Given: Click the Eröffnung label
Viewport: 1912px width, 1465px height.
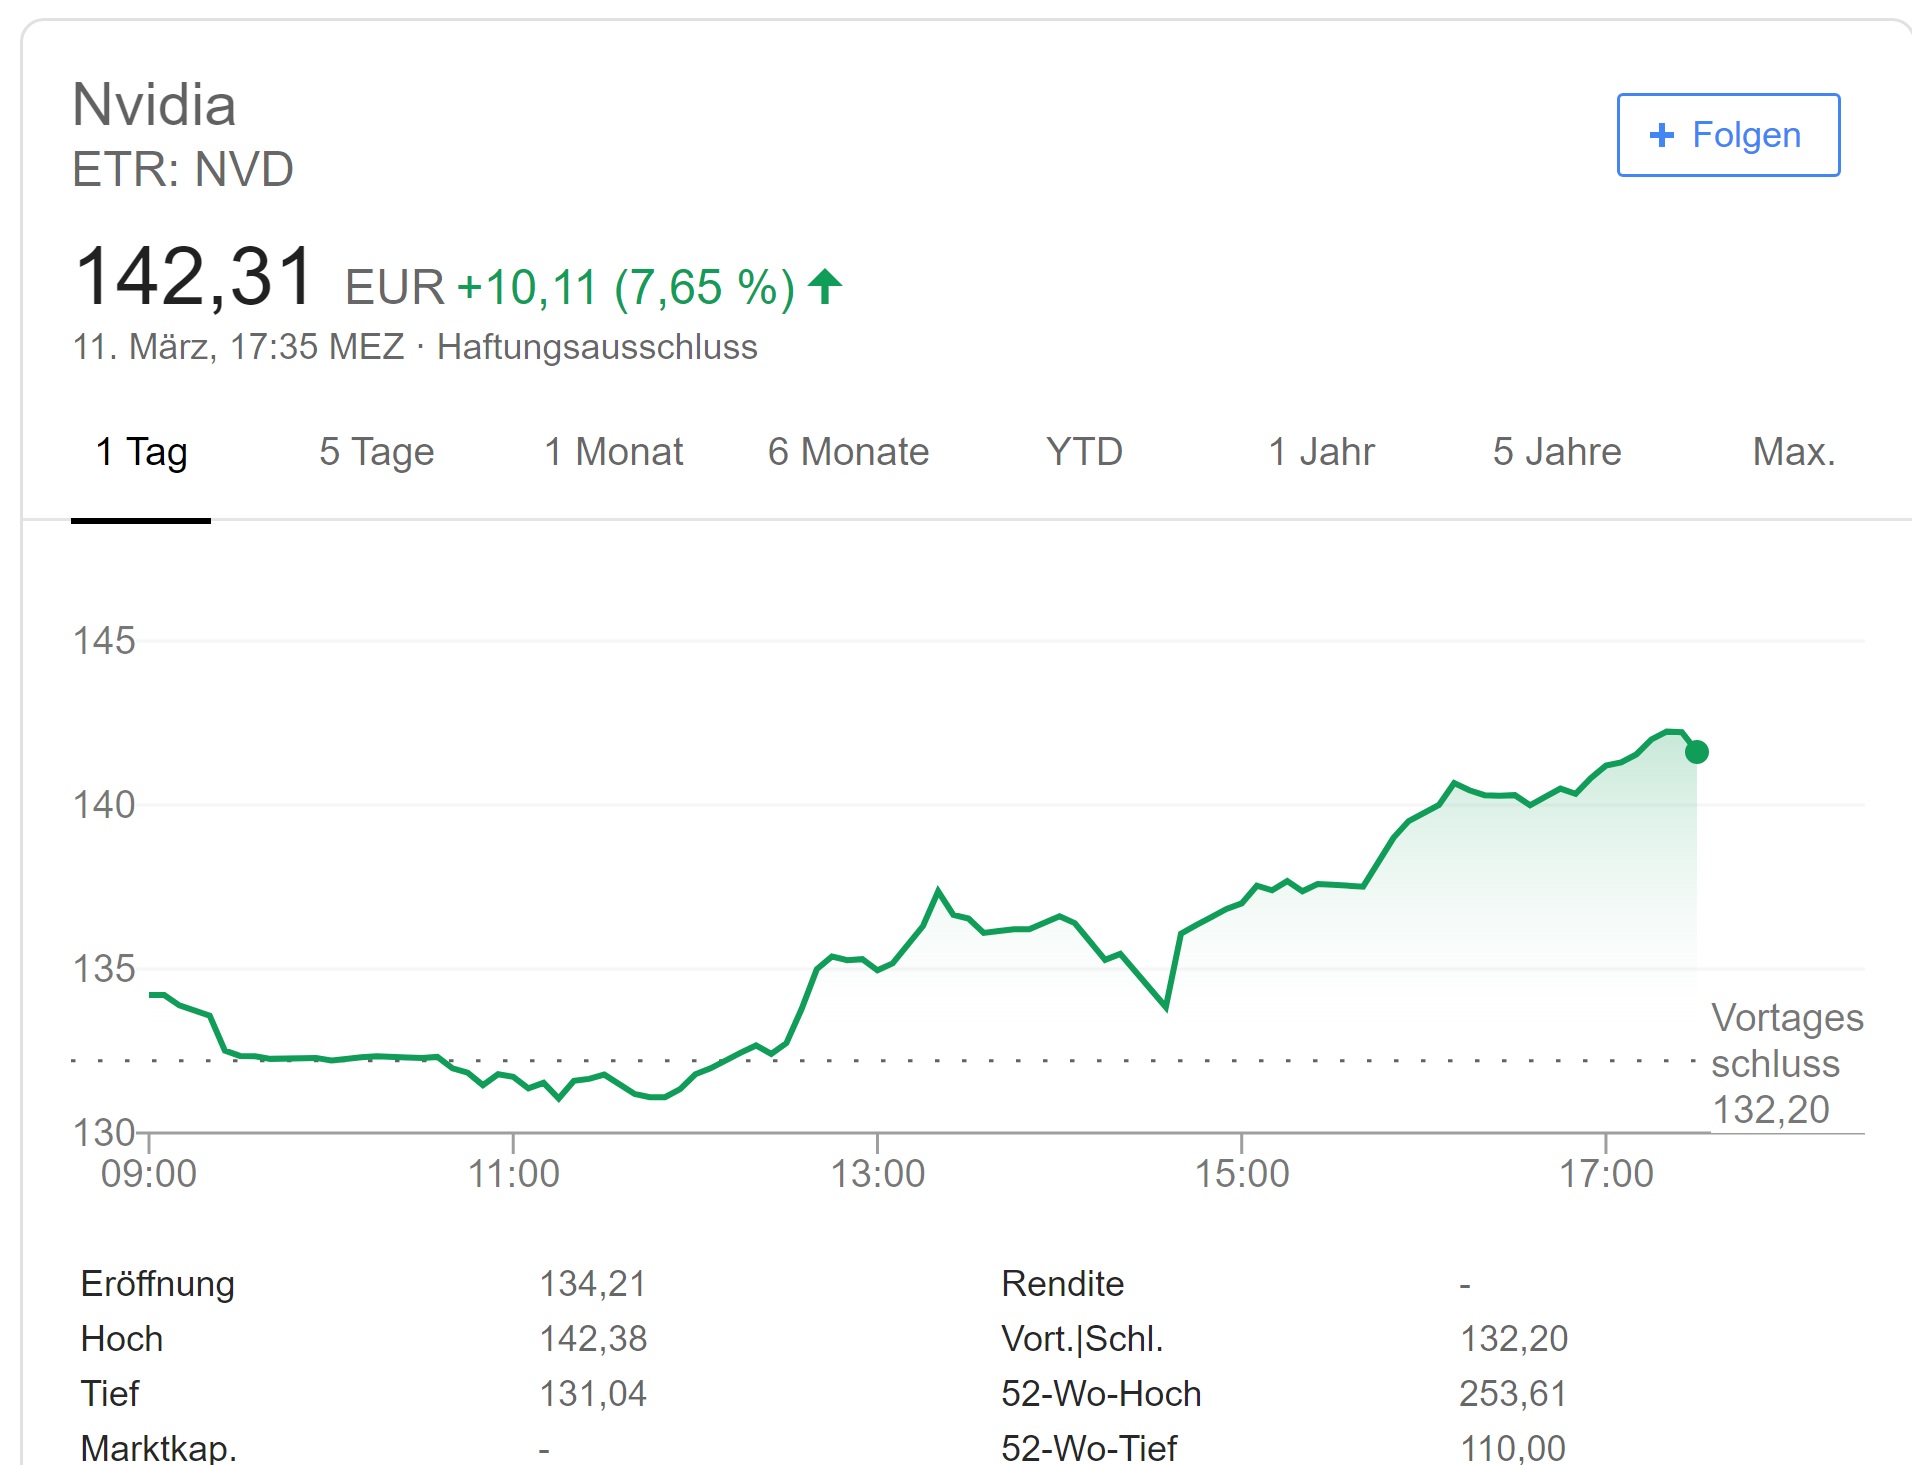Looking at the screenshot, I should tap(157, 1284).
